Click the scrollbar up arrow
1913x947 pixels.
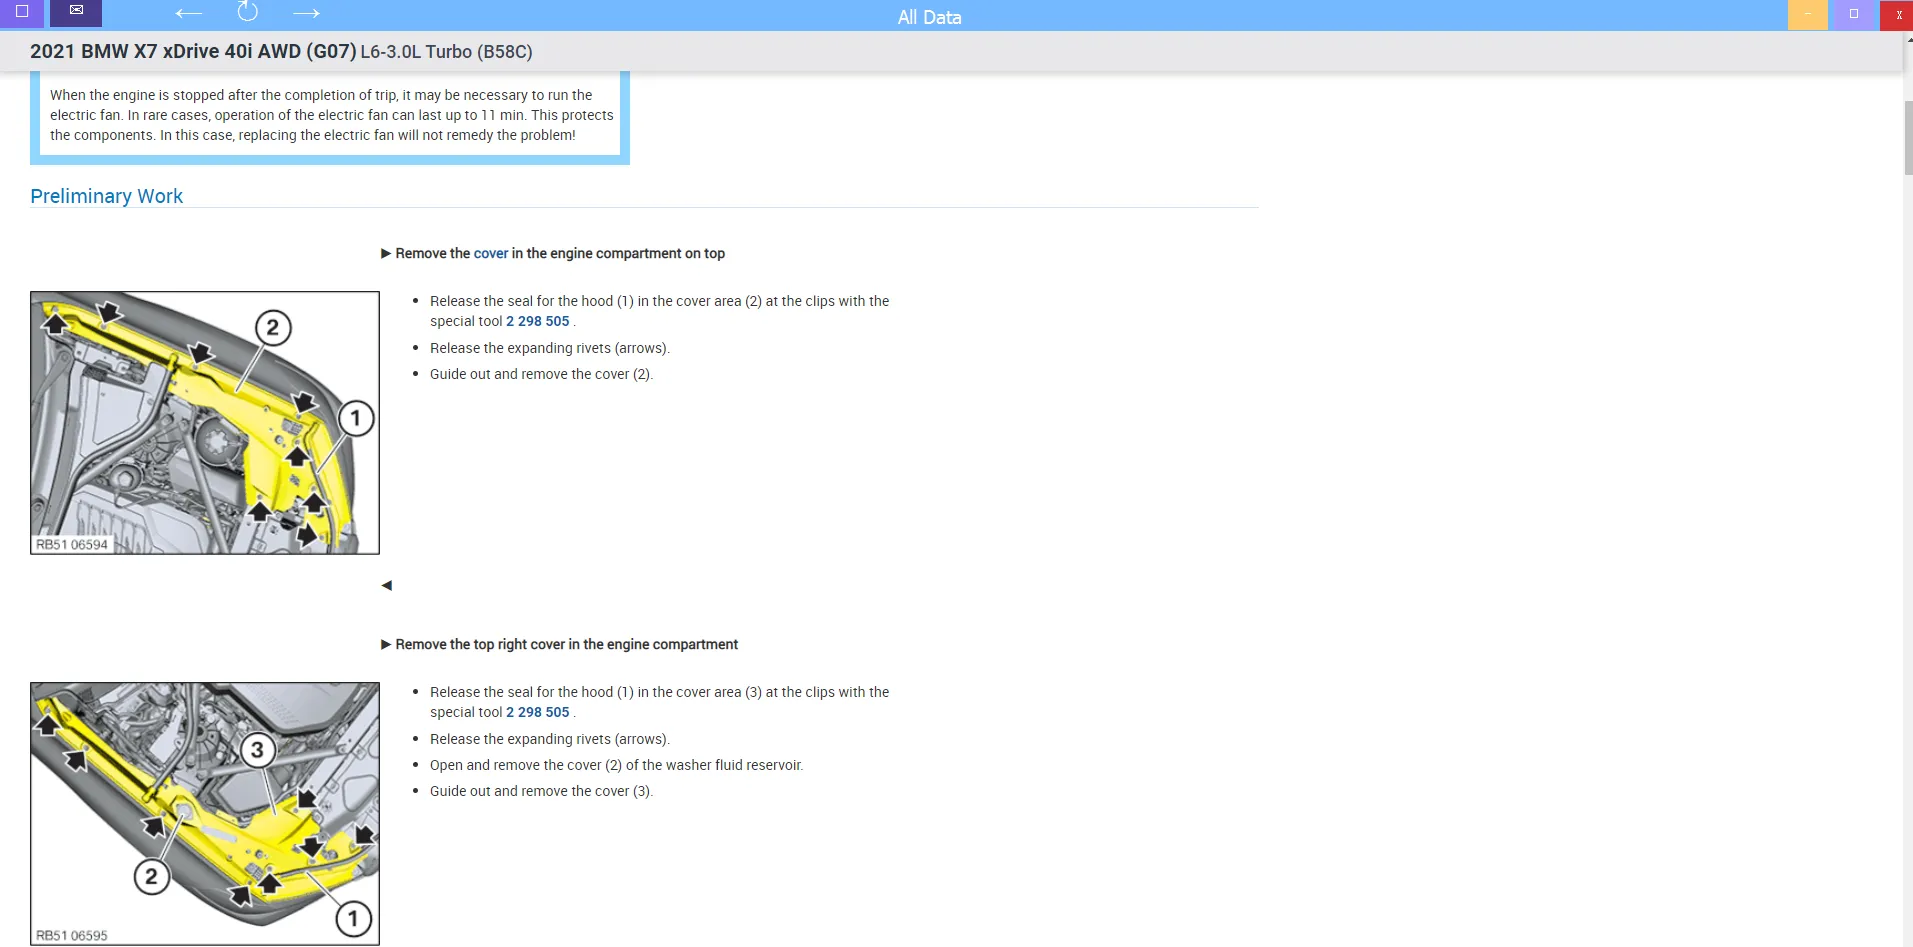[1908, 39]
